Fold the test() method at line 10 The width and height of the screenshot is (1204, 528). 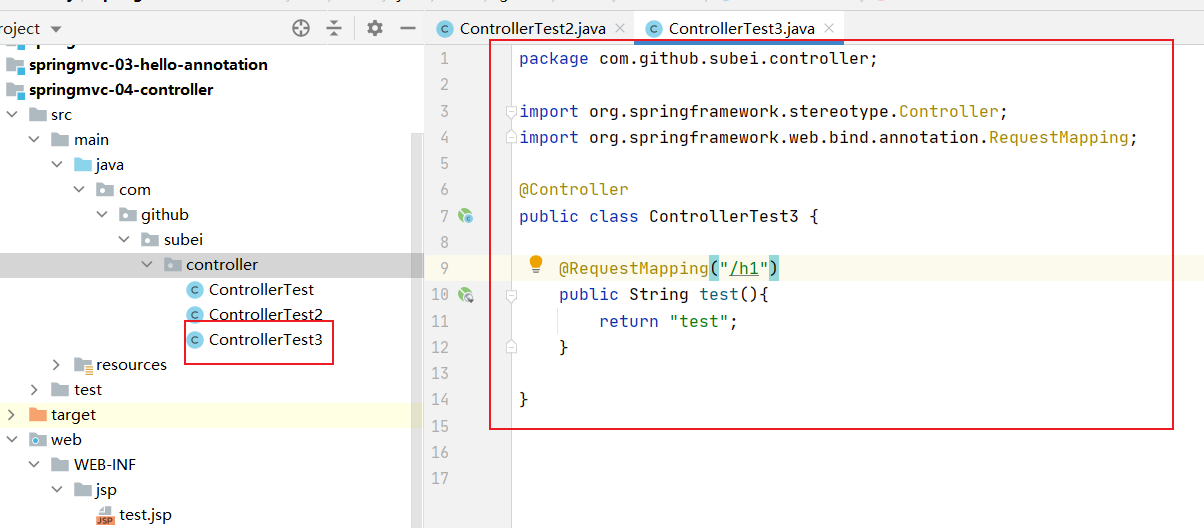[511, 296]
